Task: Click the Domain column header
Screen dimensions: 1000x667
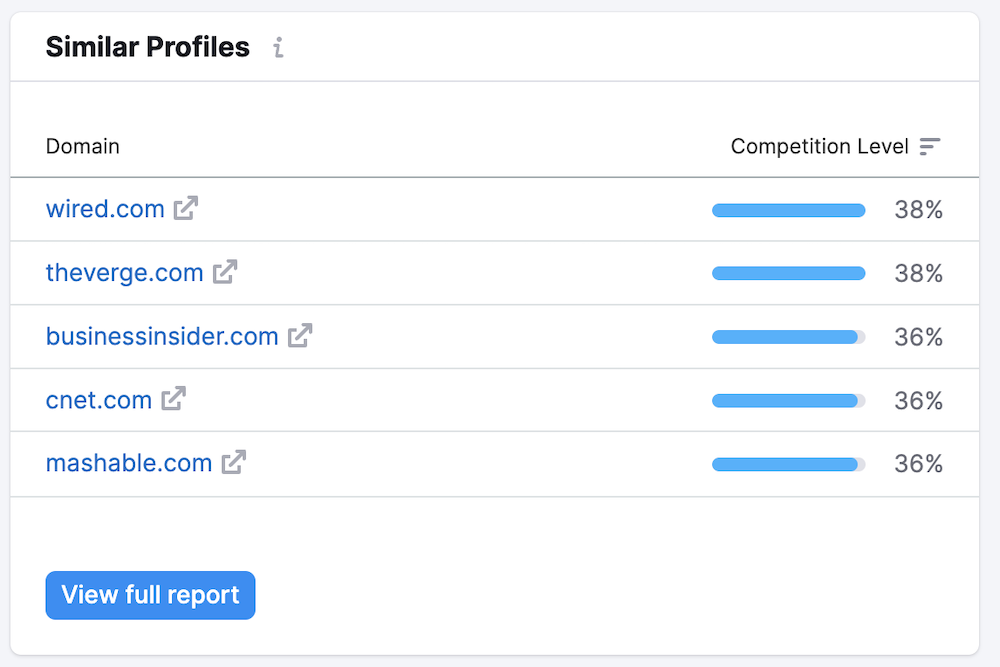Action: tap(83, 147)
